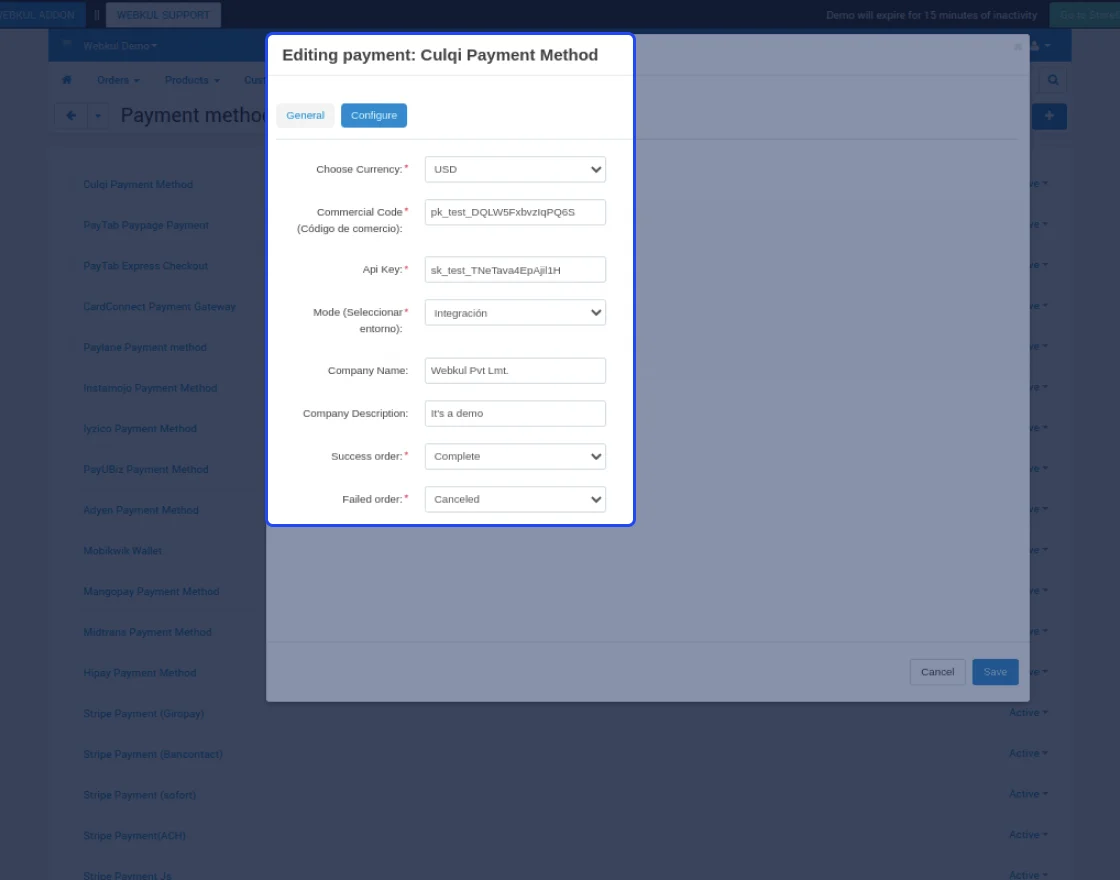Expand the Mode Integración dropdown
The image size is (1120, 880).
coord(515,312)
